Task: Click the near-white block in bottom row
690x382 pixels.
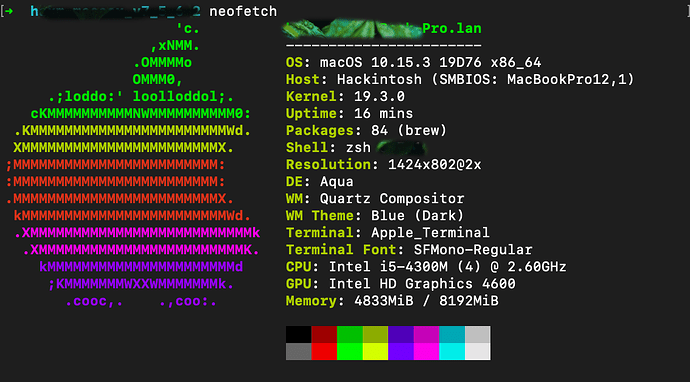Action: tap(477, 352)
